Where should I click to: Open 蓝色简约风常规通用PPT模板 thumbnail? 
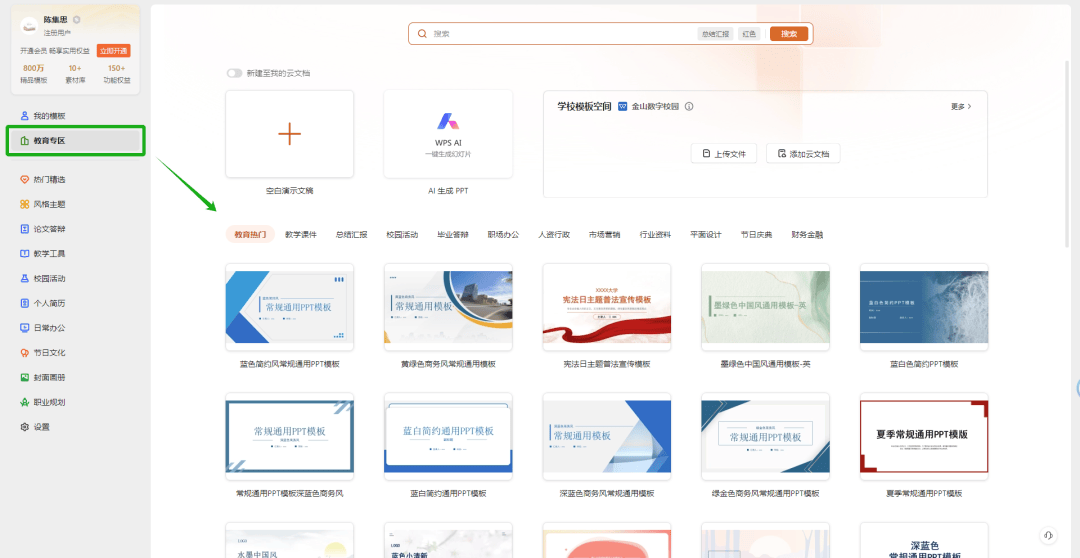point(289,307)
